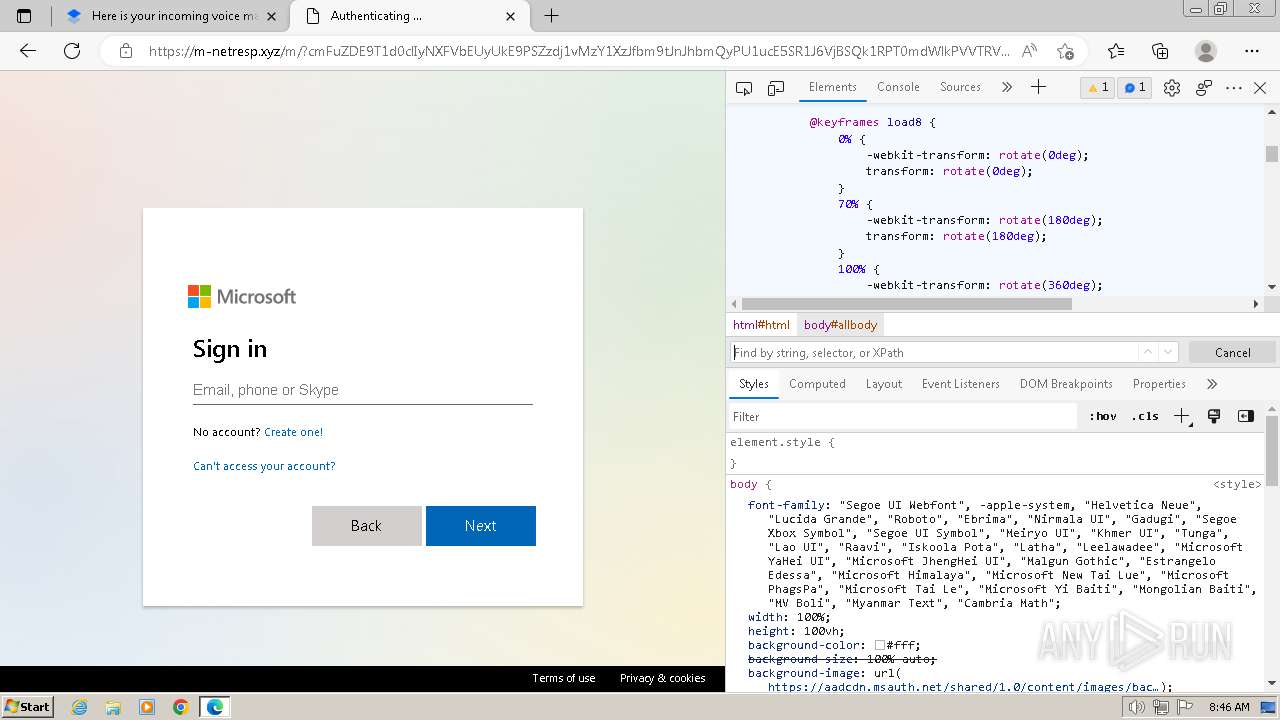
Task: Open the Windows Start menu
Action: pyautogui.click(x=28, y=707)
